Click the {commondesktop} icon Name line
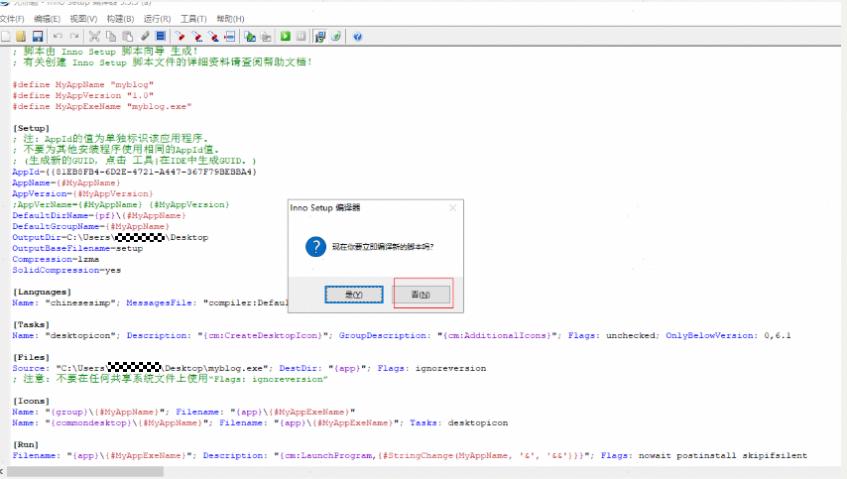Viewport: 847px width, 479px height. [260, 422]
